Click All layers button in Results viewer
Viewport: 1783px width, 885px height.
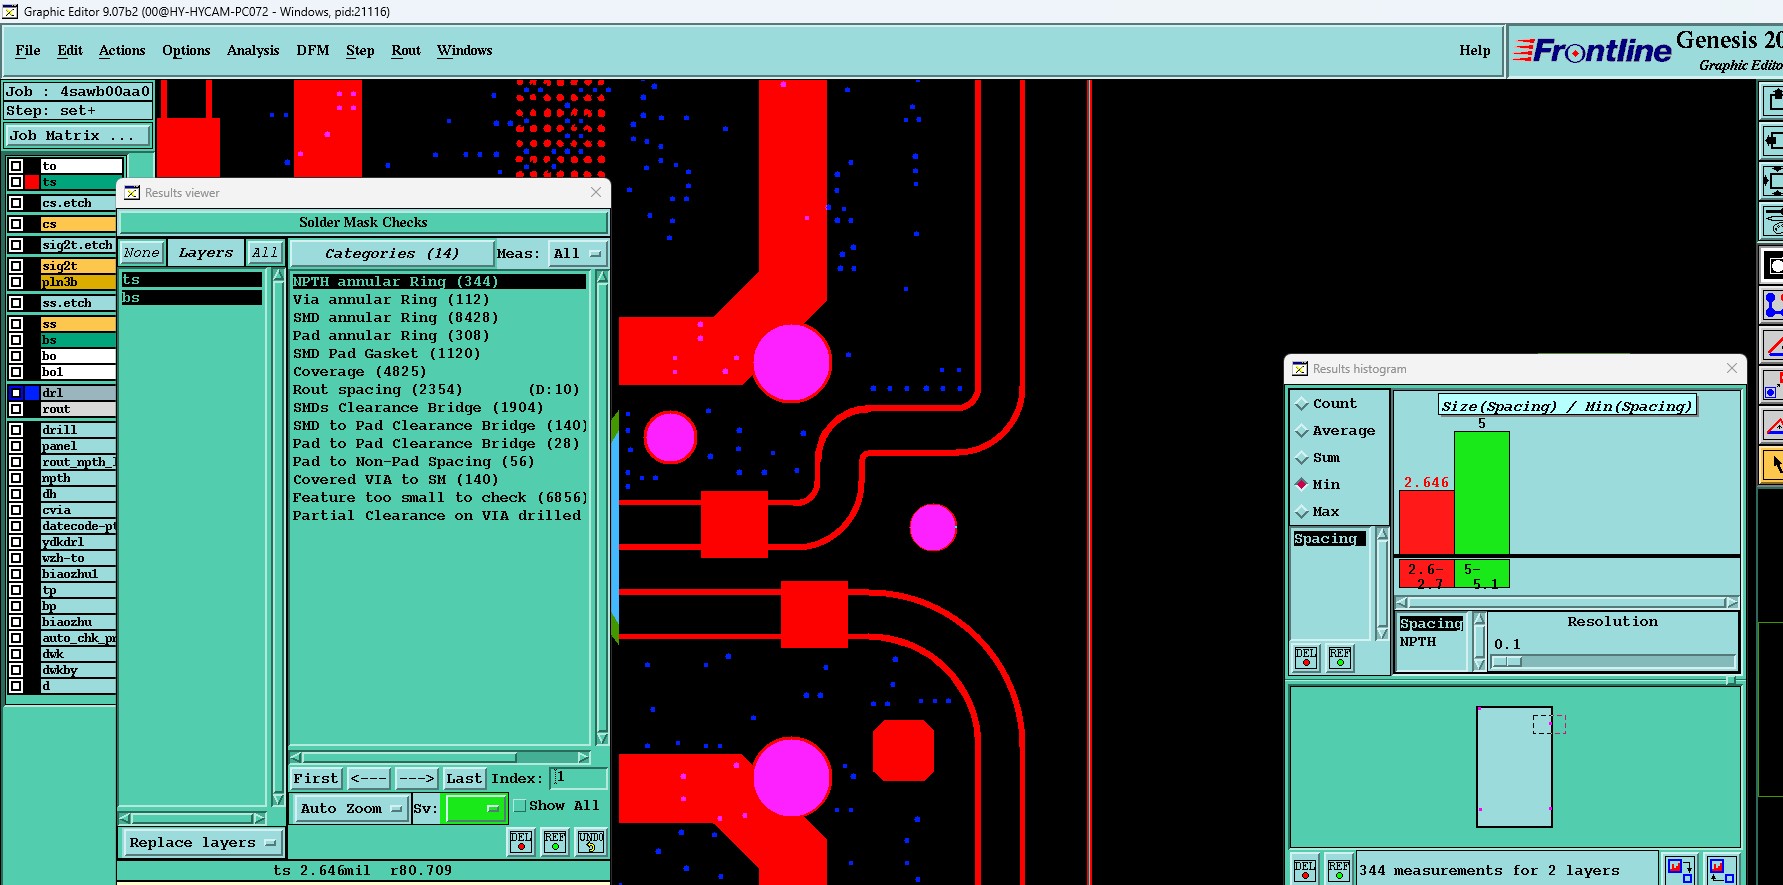coord(265,253)
